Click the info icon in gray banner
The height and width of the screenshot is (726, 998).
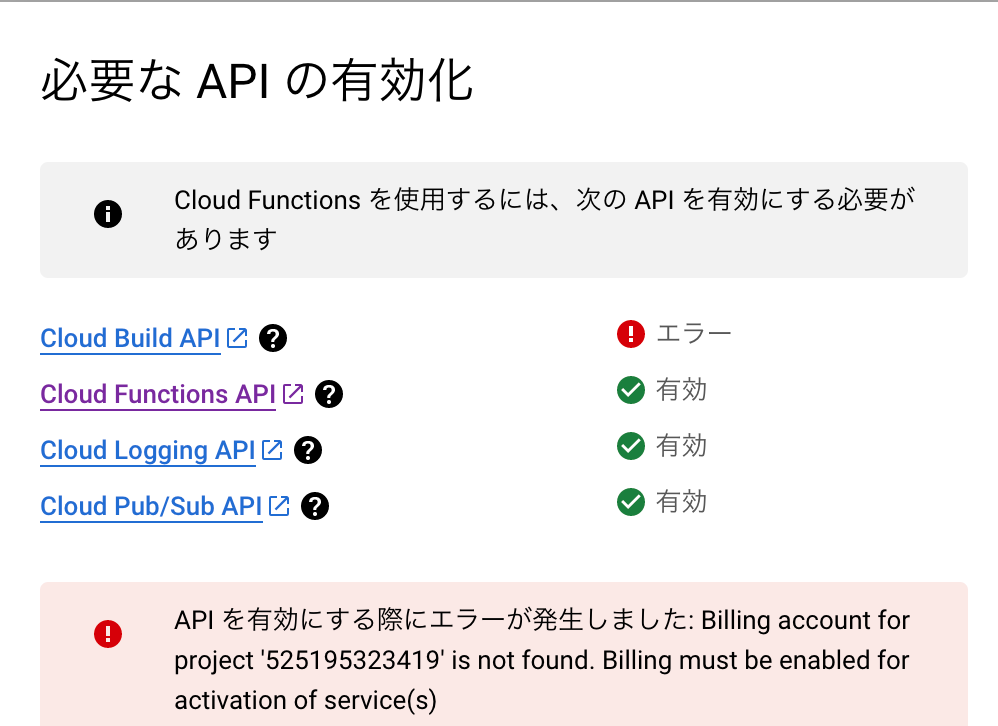[x=108, y=214]
